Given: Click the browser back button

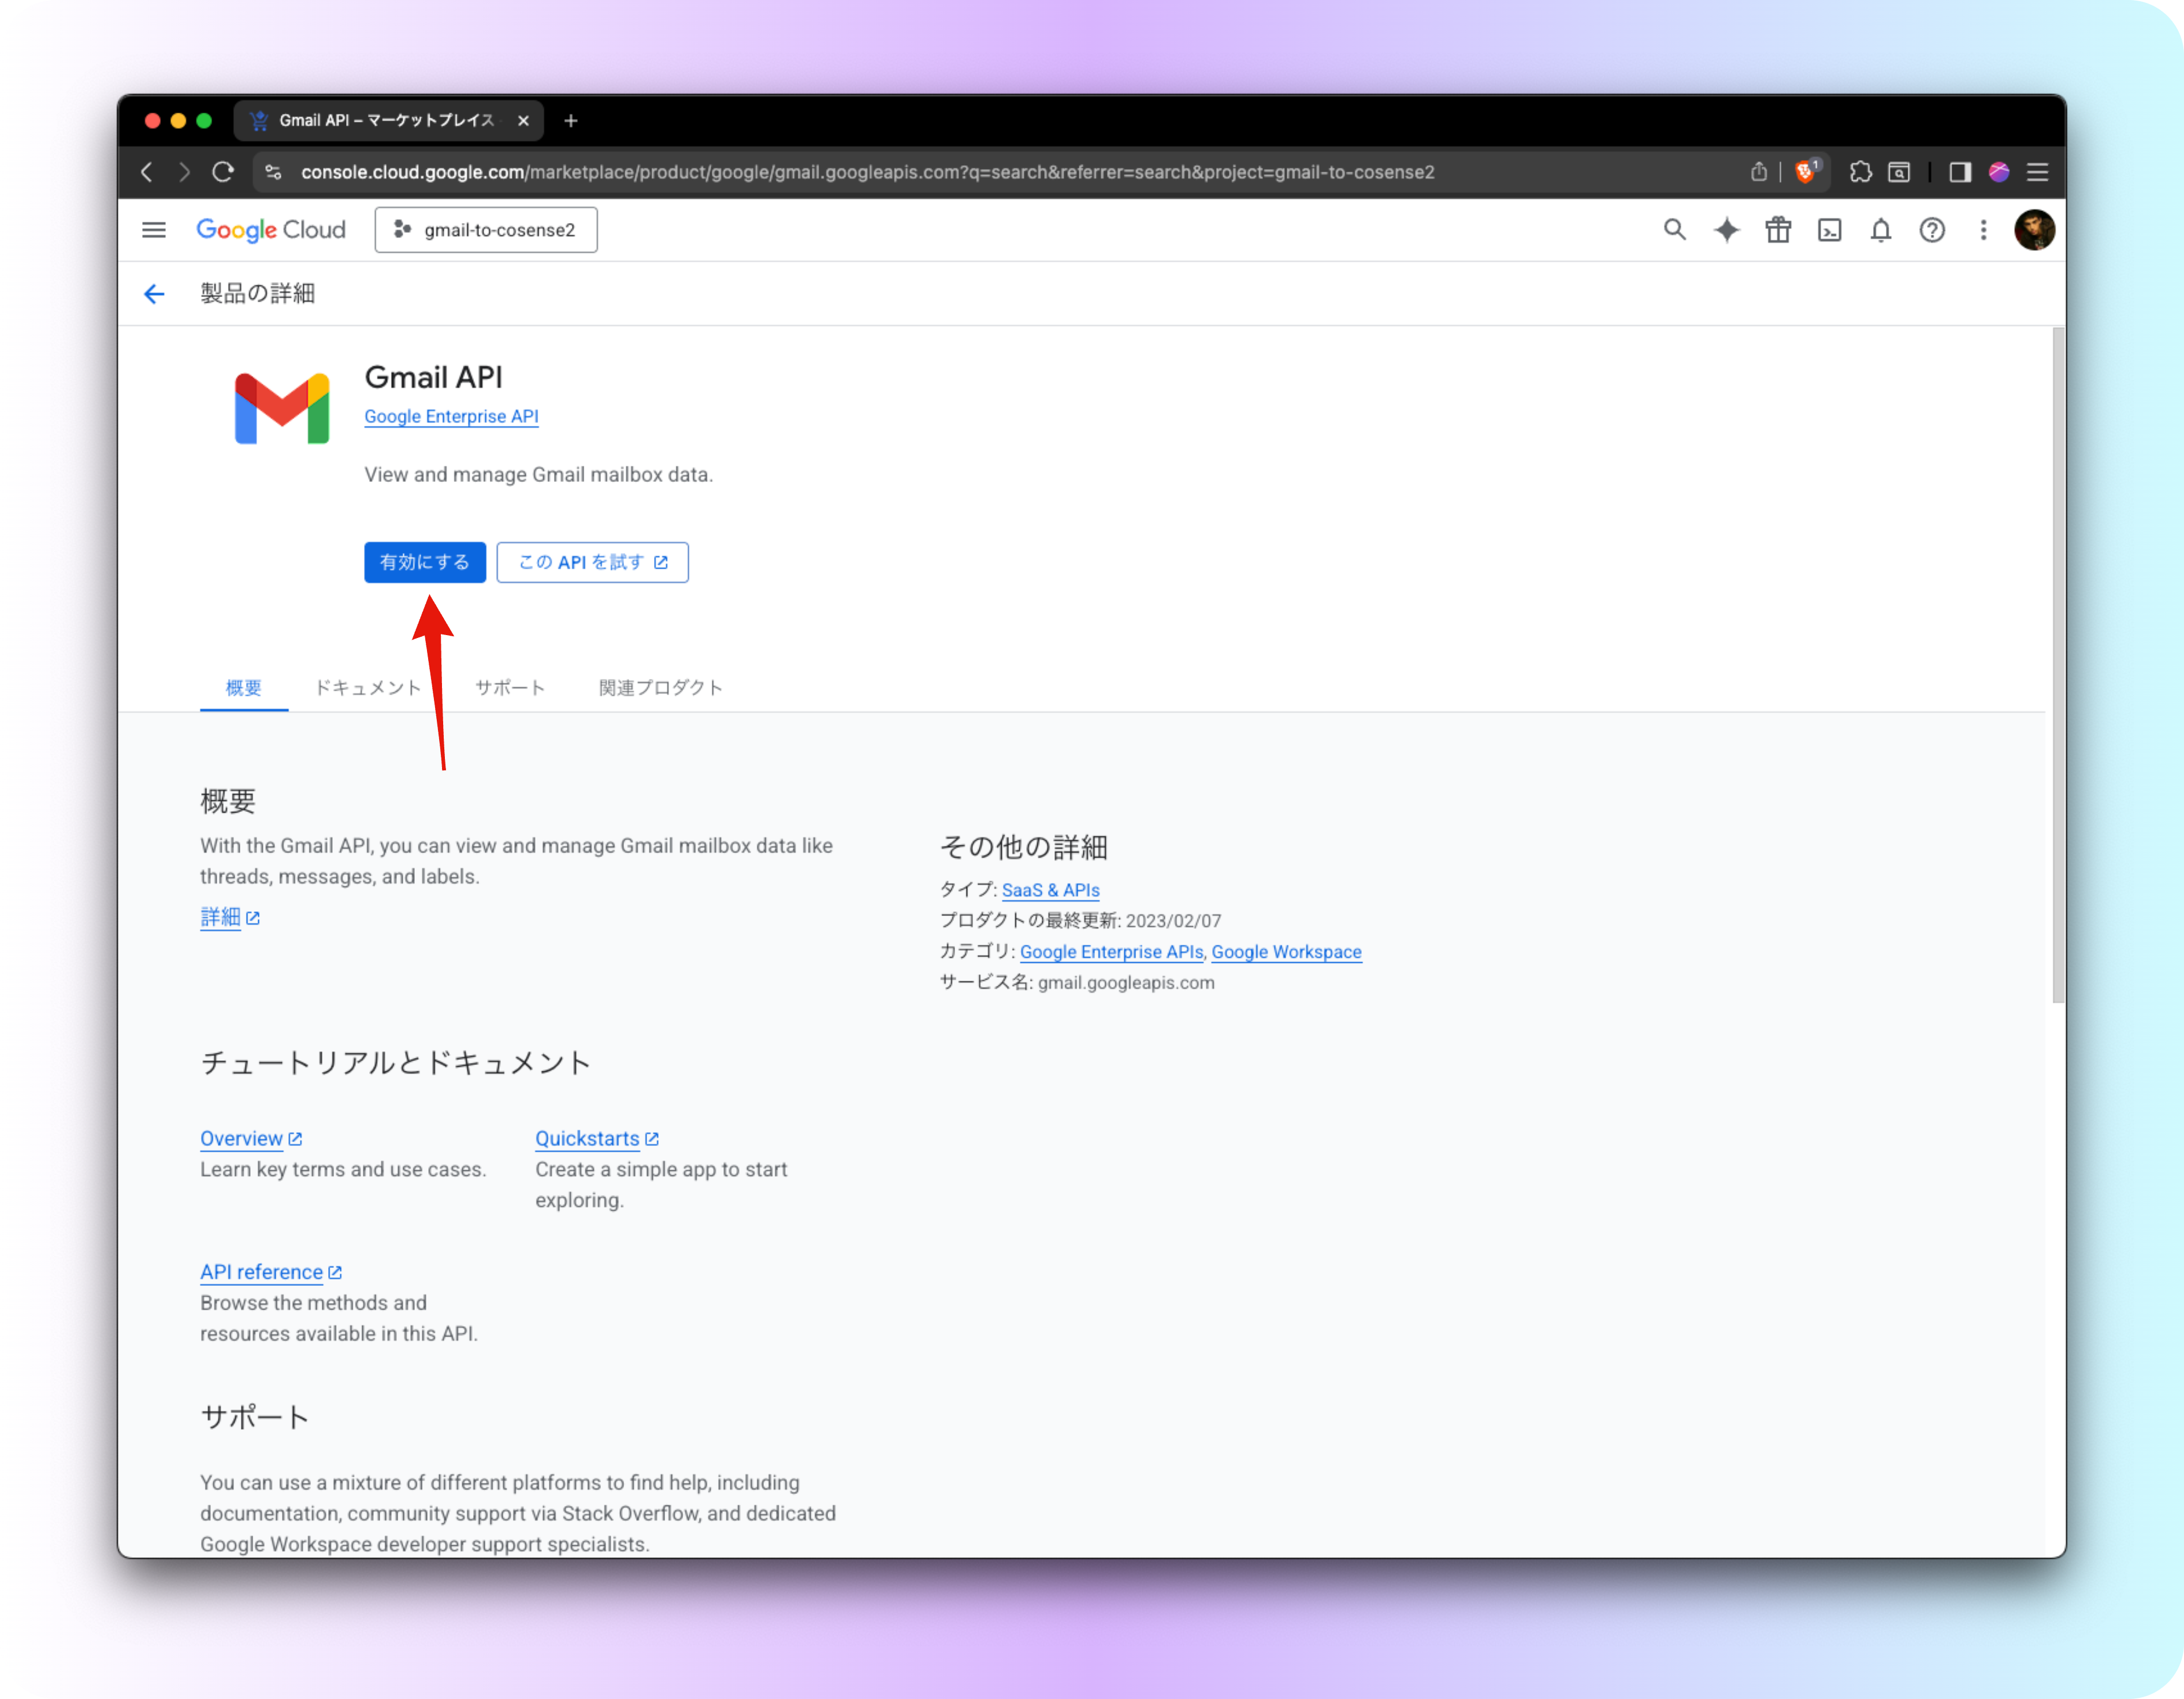Looking at the screenshot, I should click(147, 172).
